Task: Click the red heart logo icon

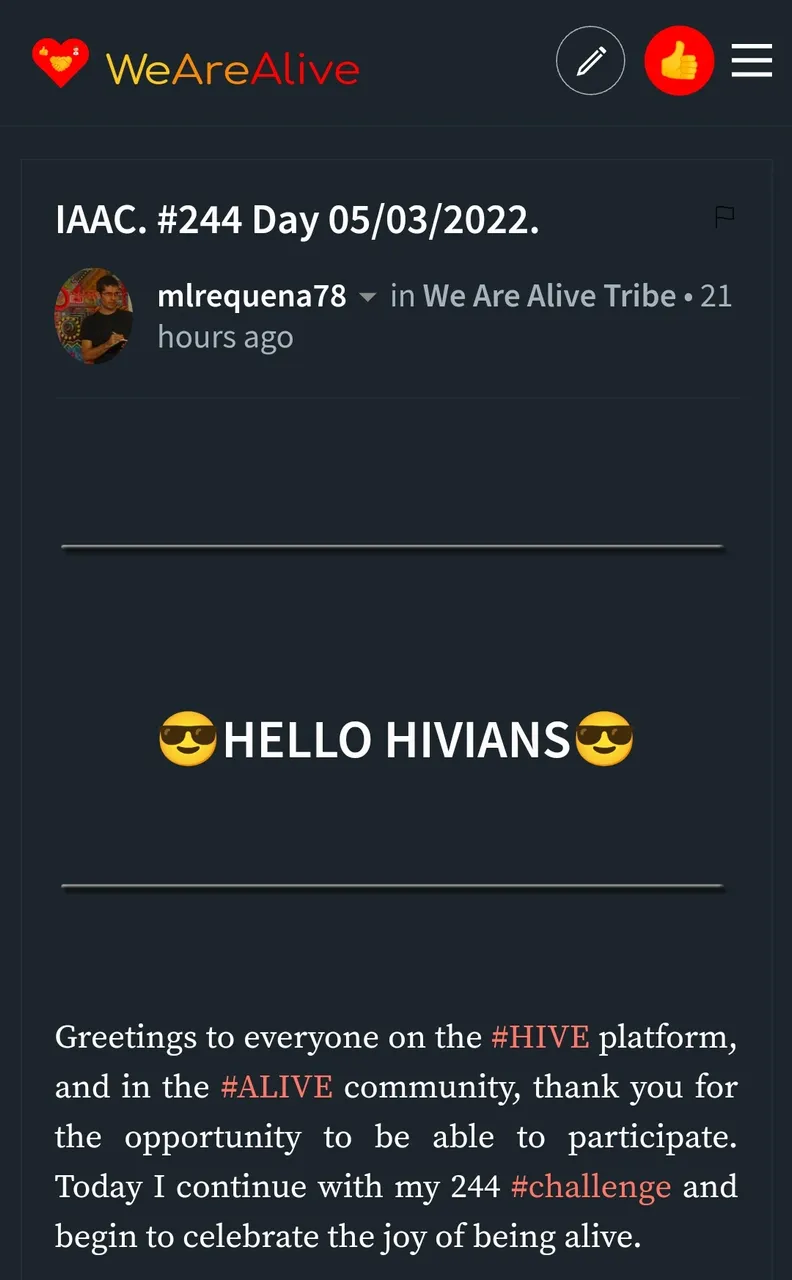Action: [x=60, y=63]
